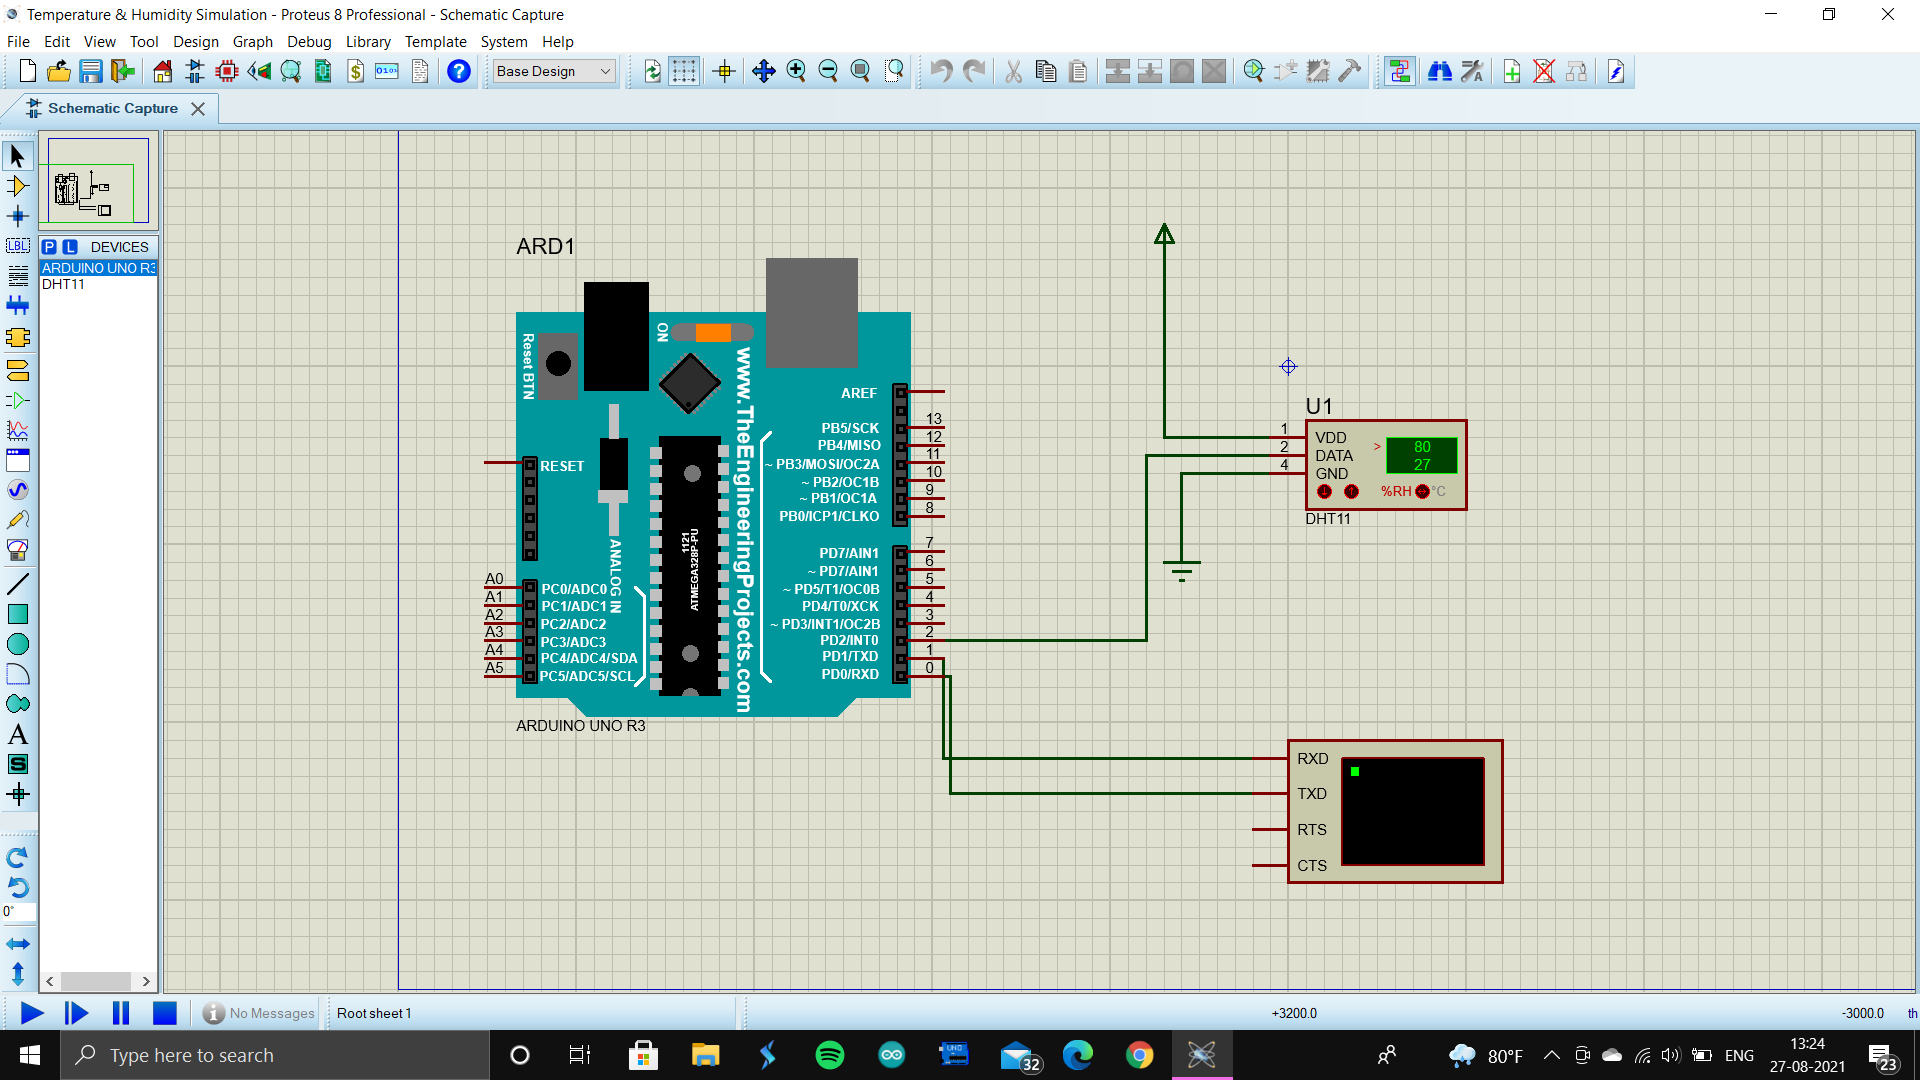1920x1080 pixels.
Task: Open the Library menu
Action: point(368,42)
